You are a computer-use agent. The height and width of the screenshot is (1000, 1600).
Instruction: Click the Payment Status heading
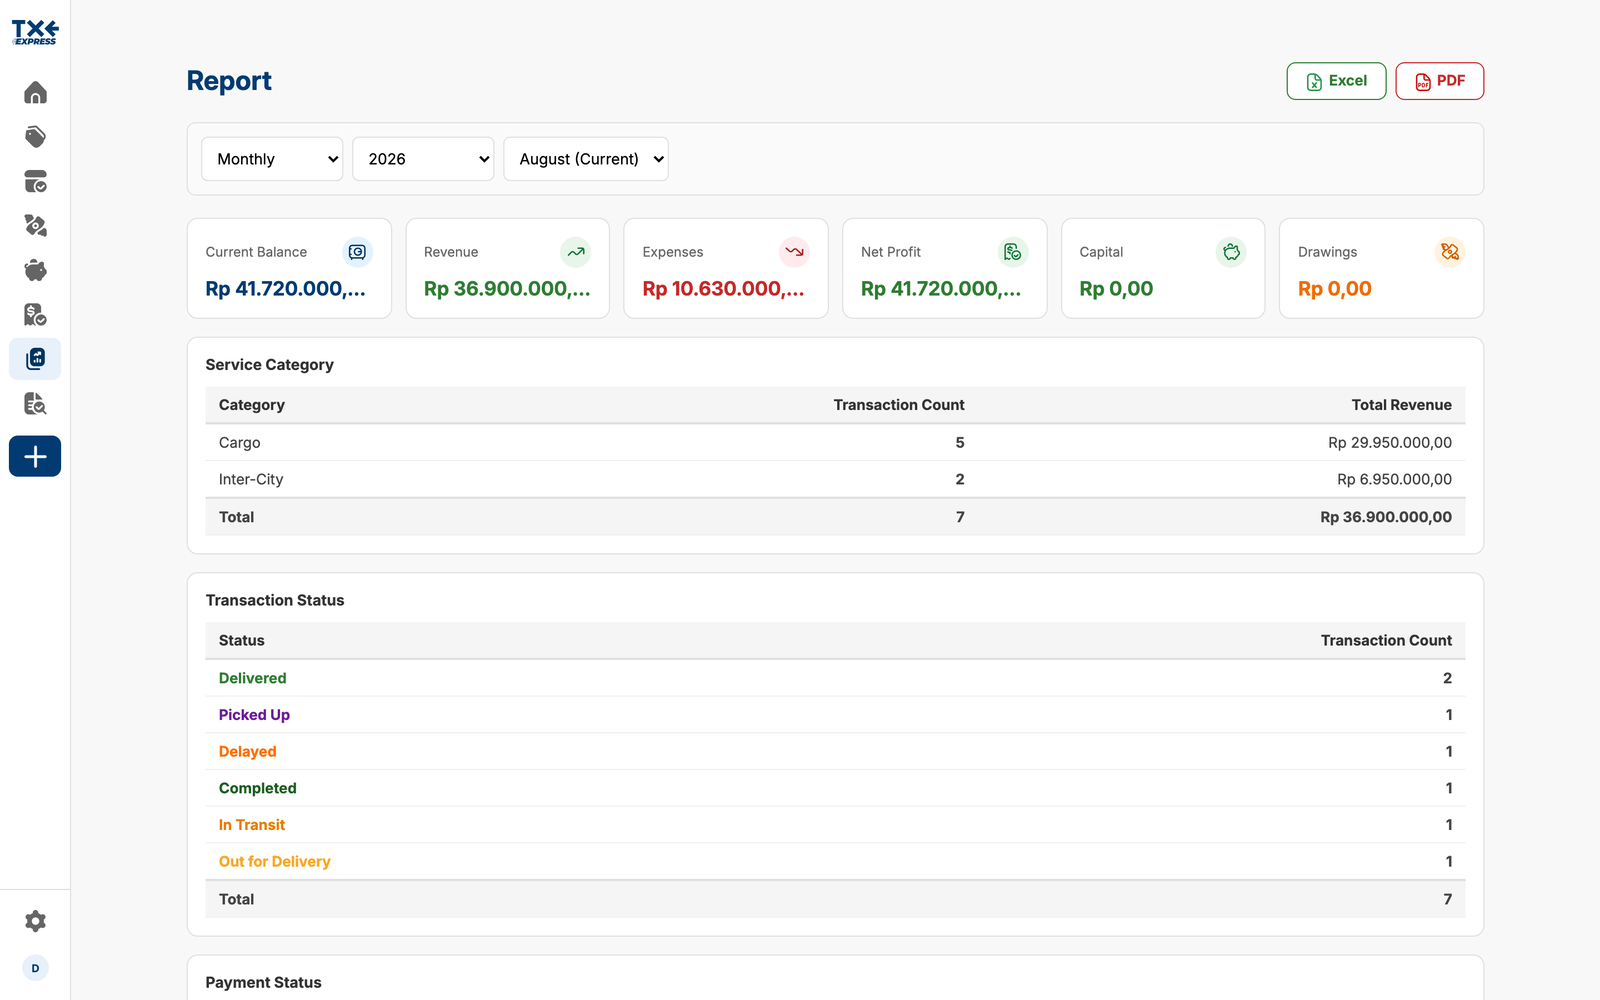pos(263,983)
